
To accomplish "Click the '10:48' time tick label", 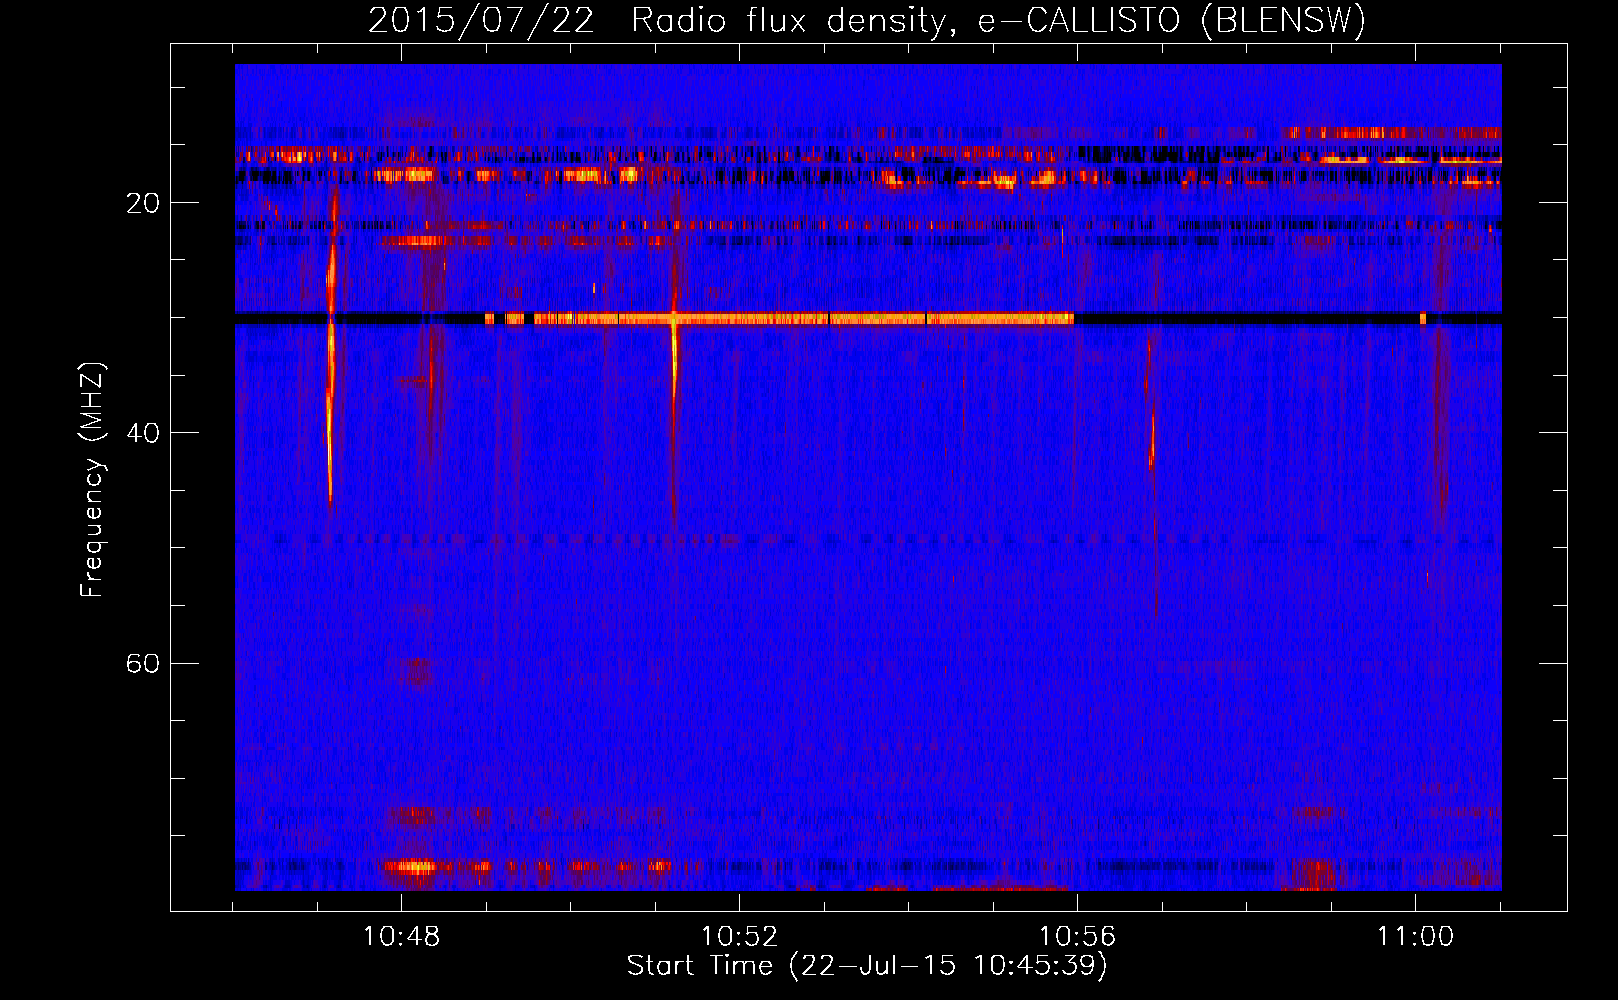I will point(401,937).
